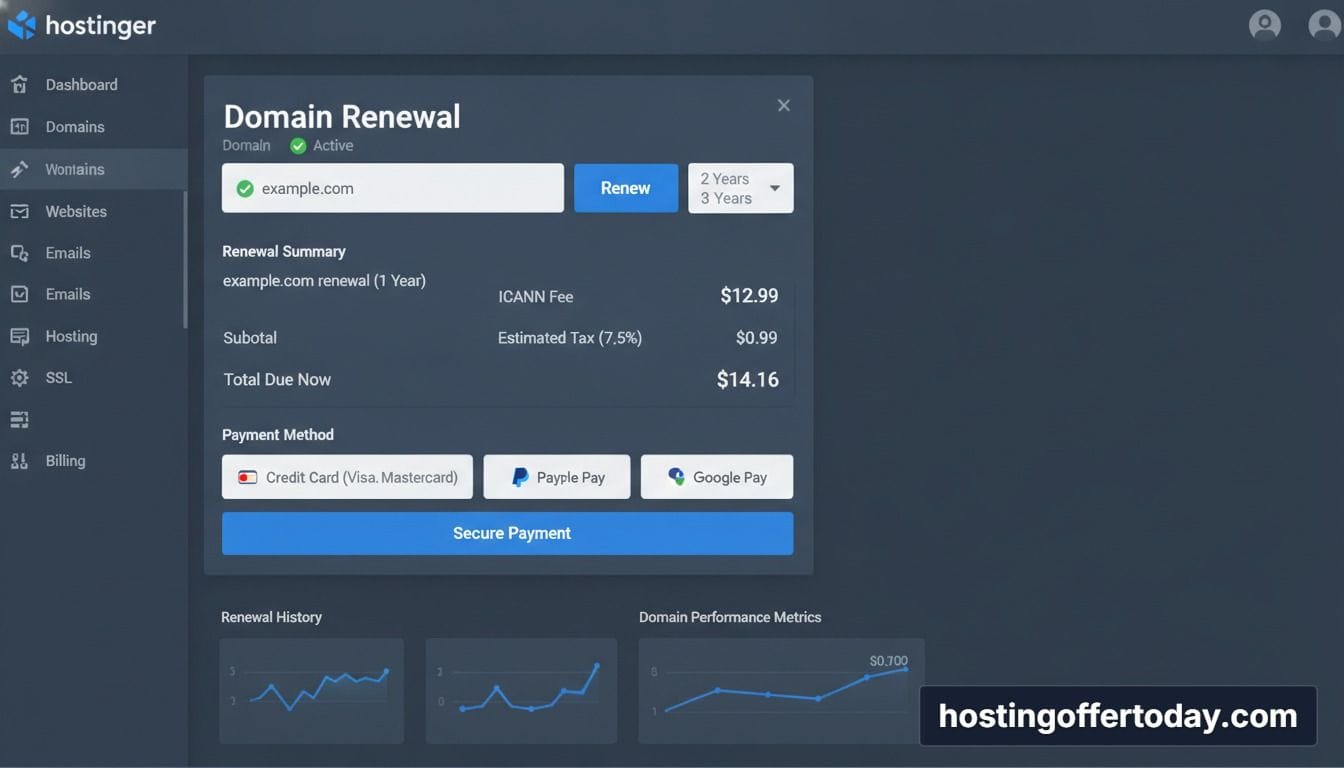Click the blue Renew button
This screenshot has height=768, width=1344.
[626, 188]
